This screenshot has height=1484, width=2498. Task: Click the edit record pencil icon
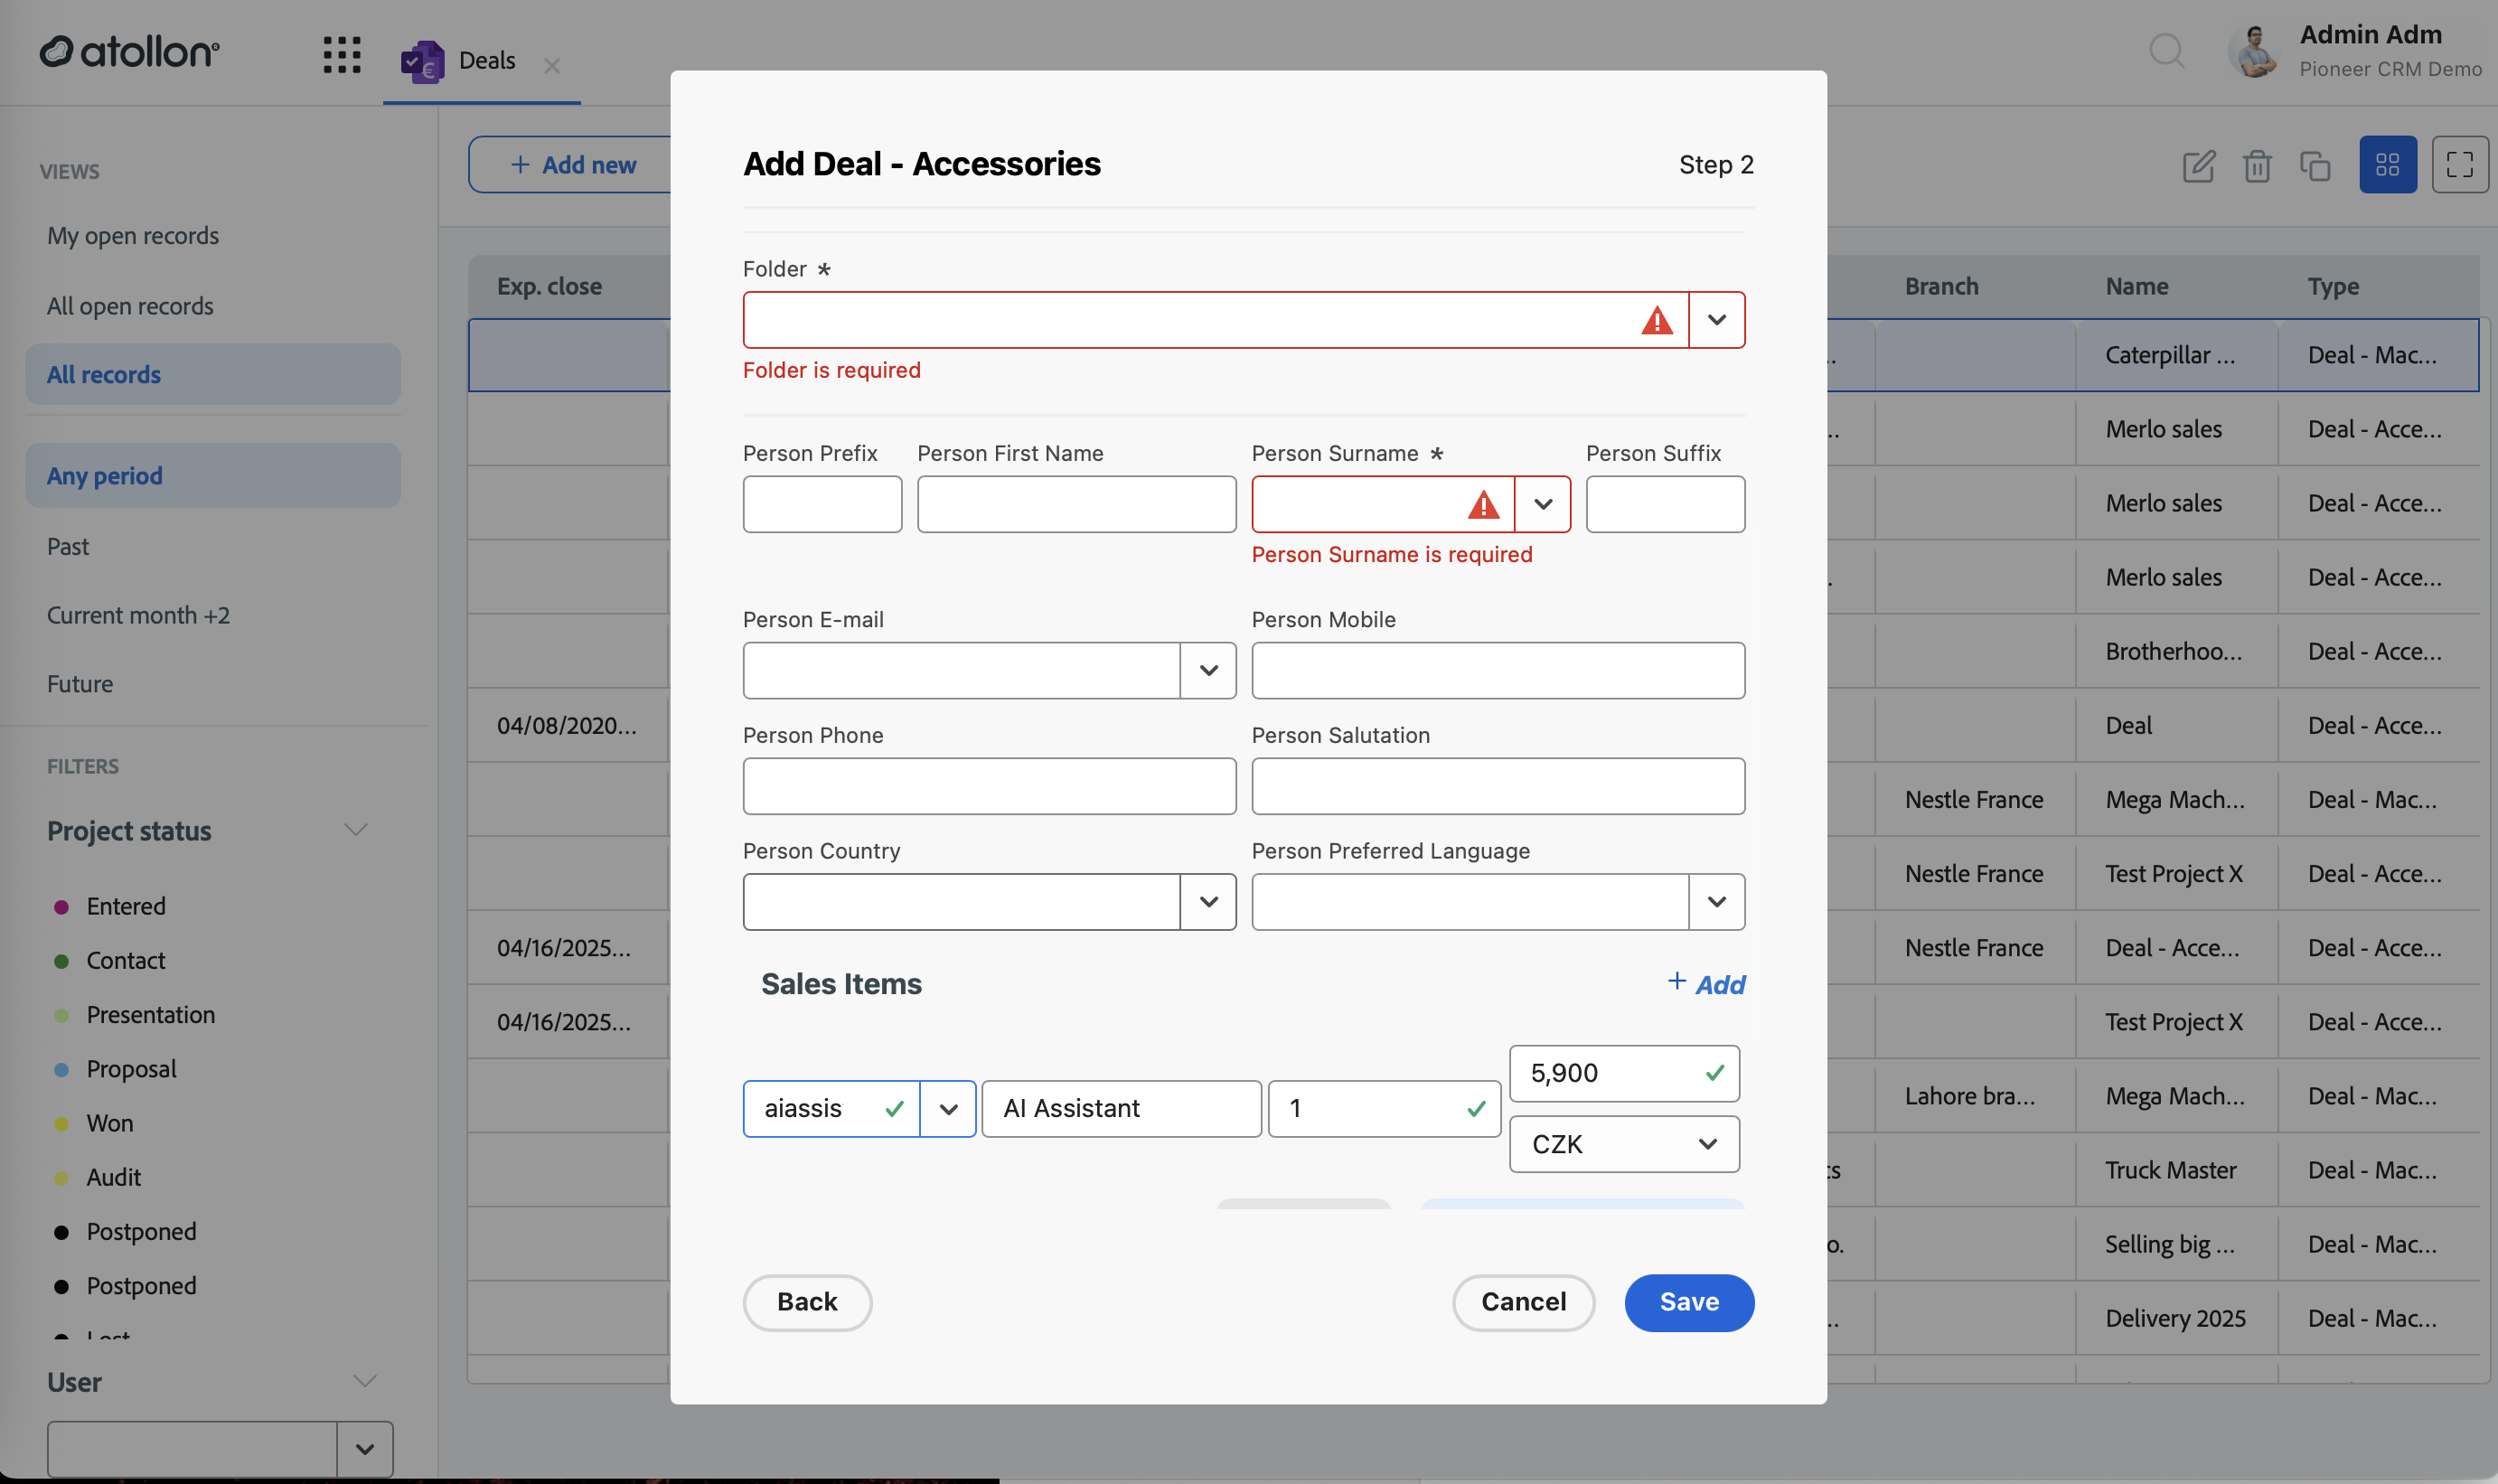[x=2199, y=165]
